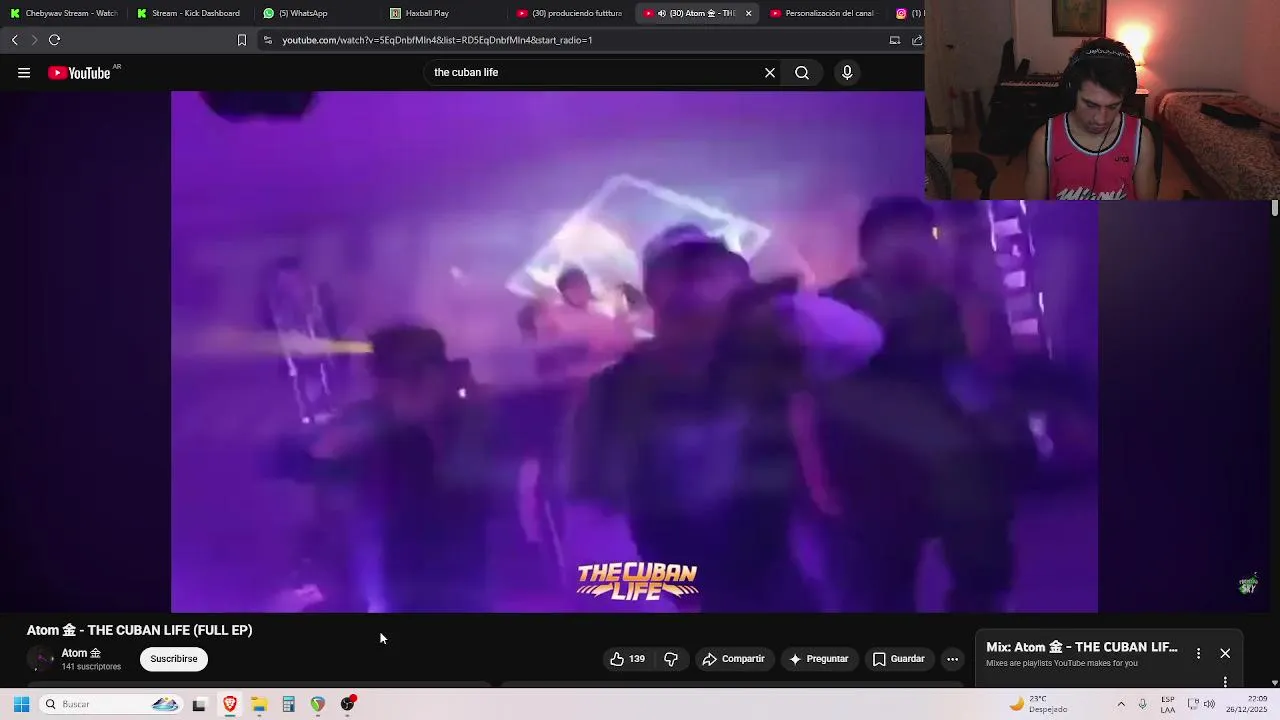Open Brave browser from the taskbar
The image size is (1280, 720).
click(x=230, y=704)
